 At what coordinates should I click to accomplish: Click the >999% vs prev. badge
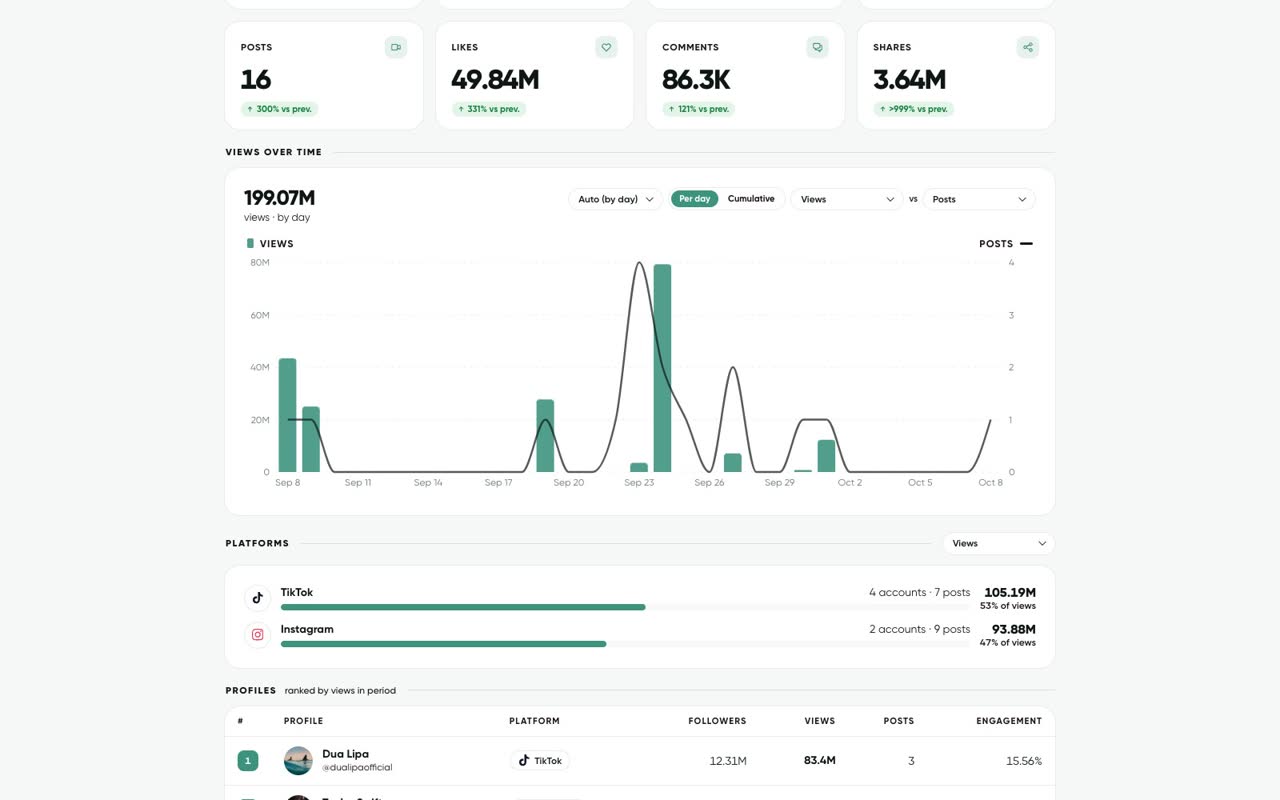(914, 109)
